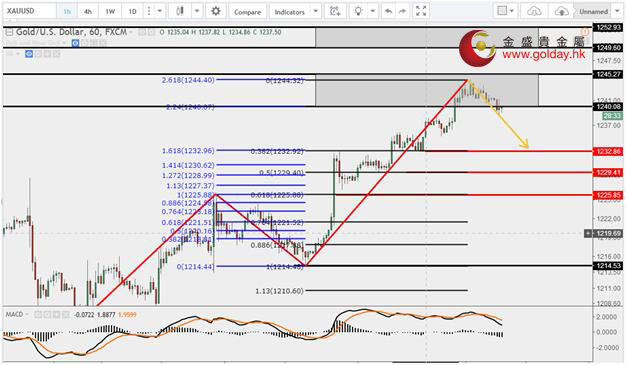627x365 pixels.
Task: Open the Indicators button
Action: pyautogui.click(x=290, y=12)
